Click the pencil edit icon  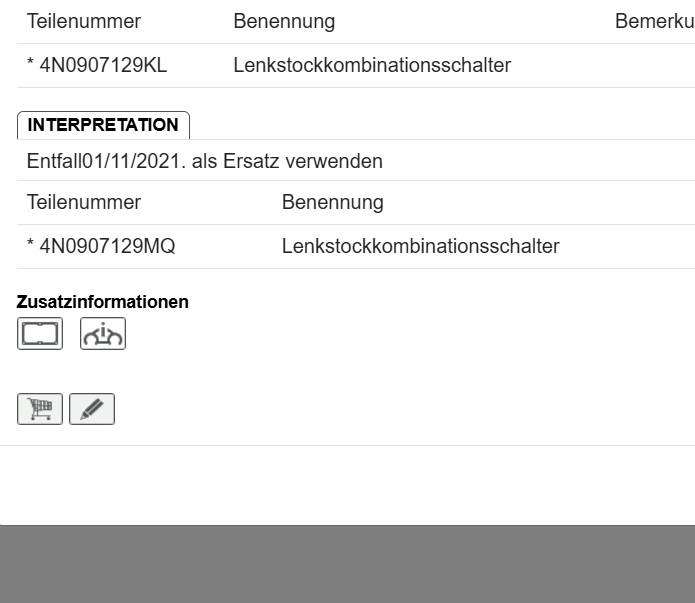(x=92, y=409)
